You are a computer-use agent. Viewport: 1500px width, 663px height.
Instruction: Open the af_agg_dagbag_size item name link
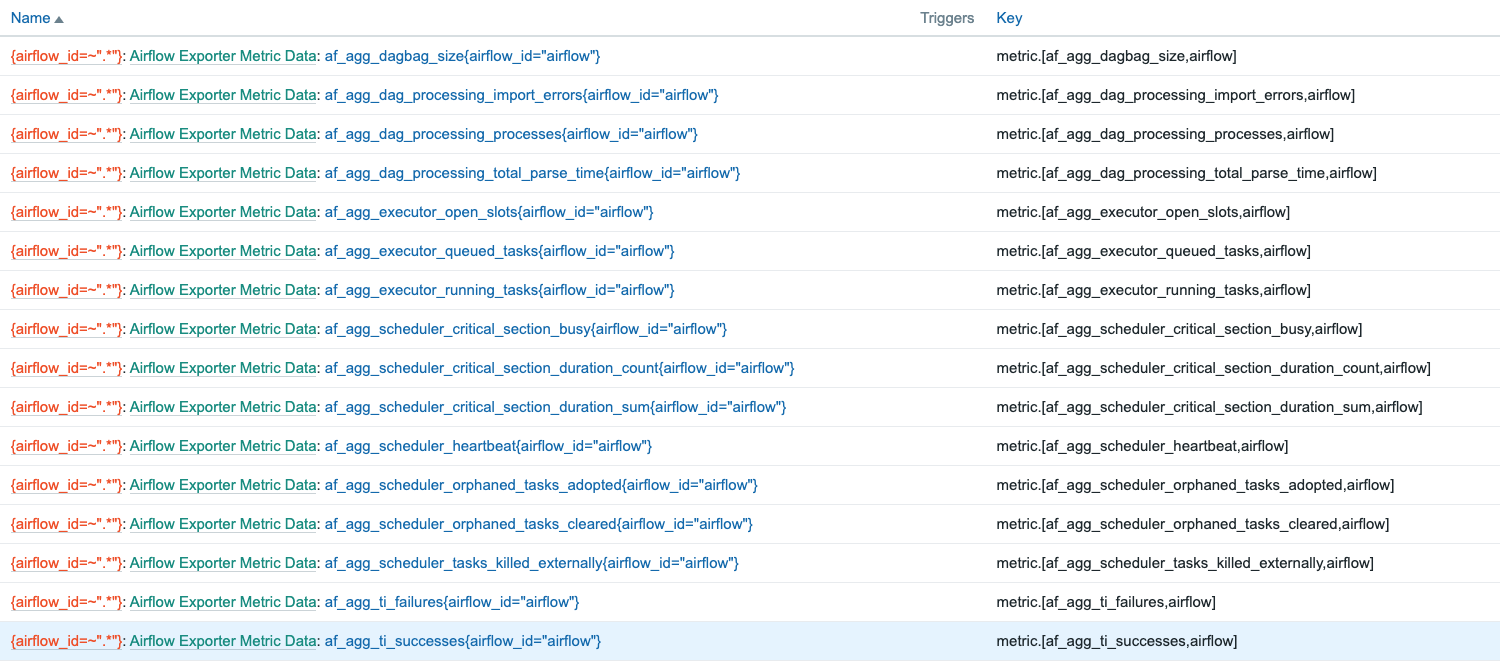(462, 56)
